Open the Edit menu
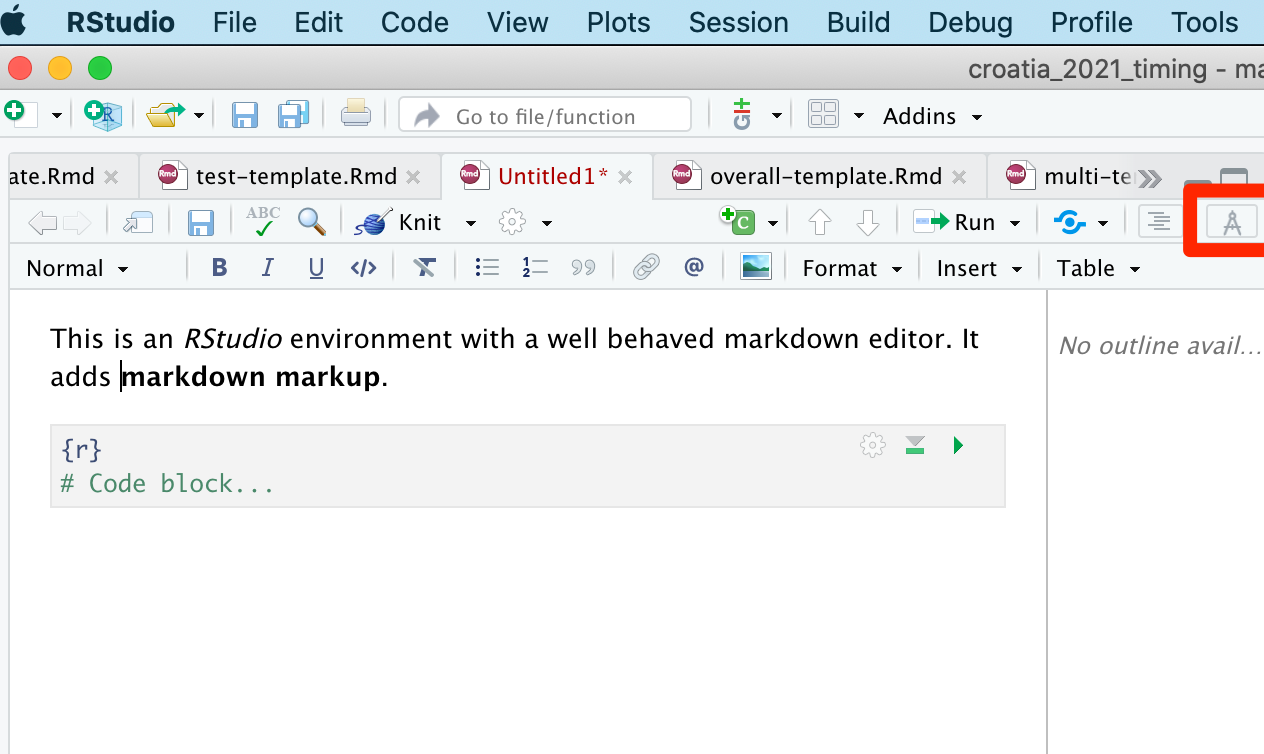Viewport: 1264px width, 754px height. click(319, 22)
